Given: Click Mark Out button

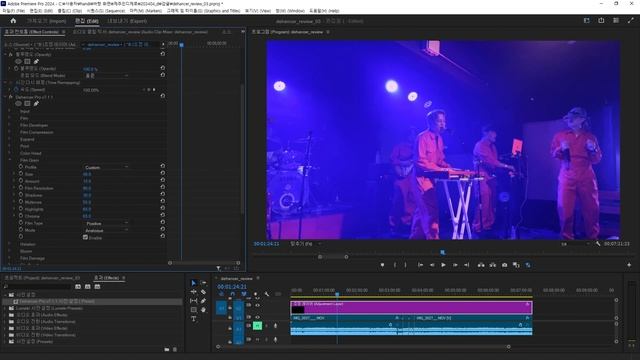Looking at the screenshot, I should tap(405, 265).
